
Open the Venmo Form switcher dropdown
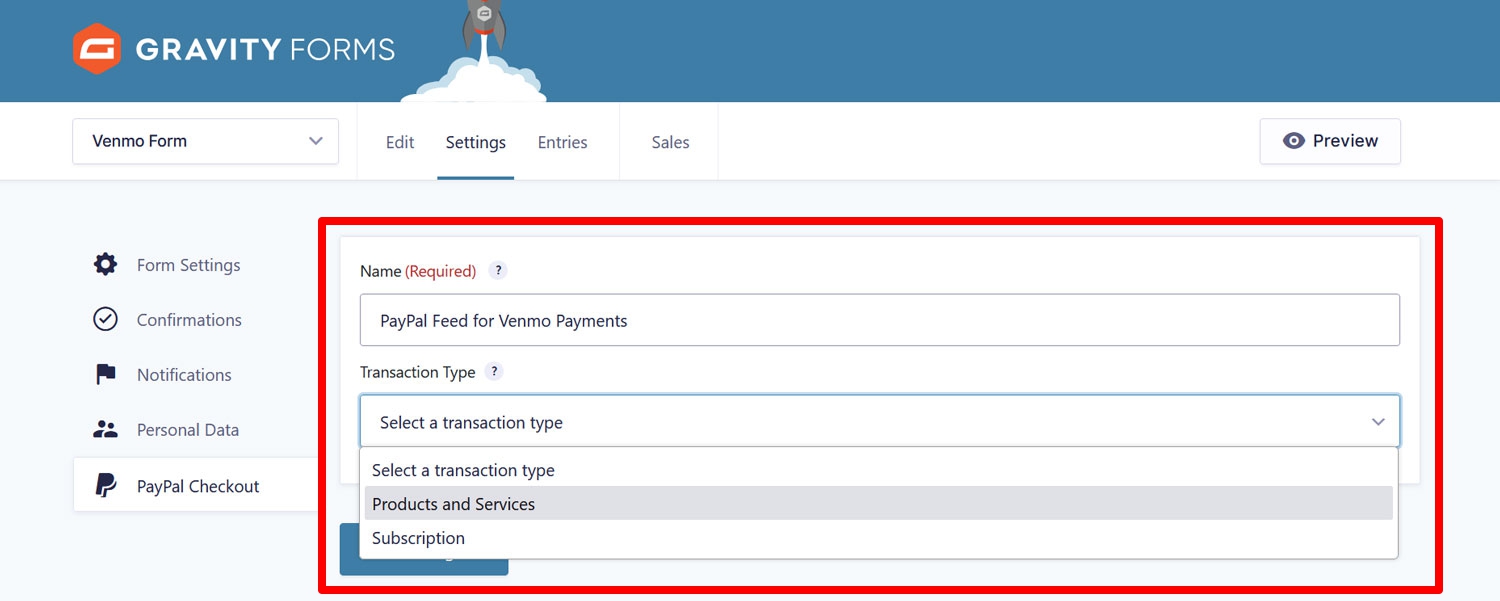tap(206, 141)
